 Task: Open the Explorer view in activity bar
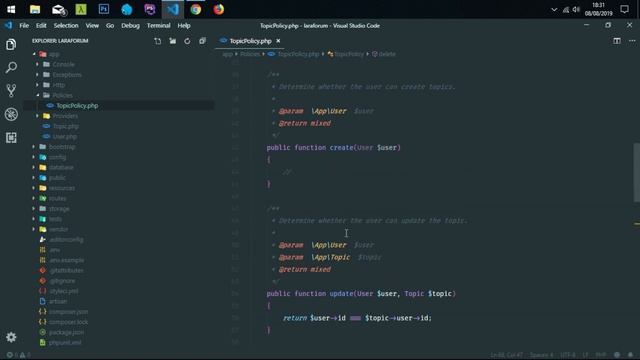[11, 44]
